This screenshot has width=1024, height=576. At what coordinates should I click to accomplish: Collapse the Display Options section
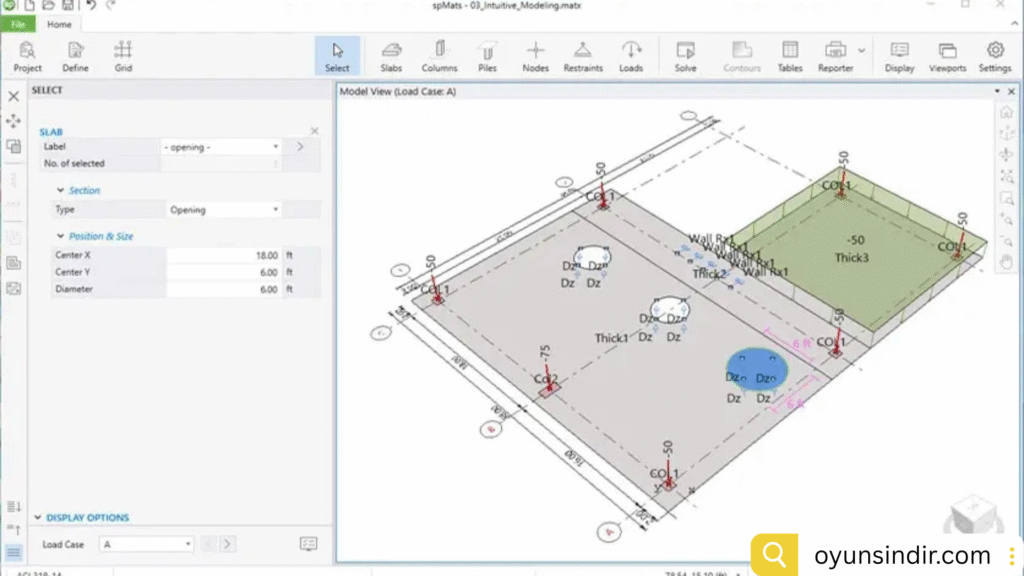tap(38, 518)
